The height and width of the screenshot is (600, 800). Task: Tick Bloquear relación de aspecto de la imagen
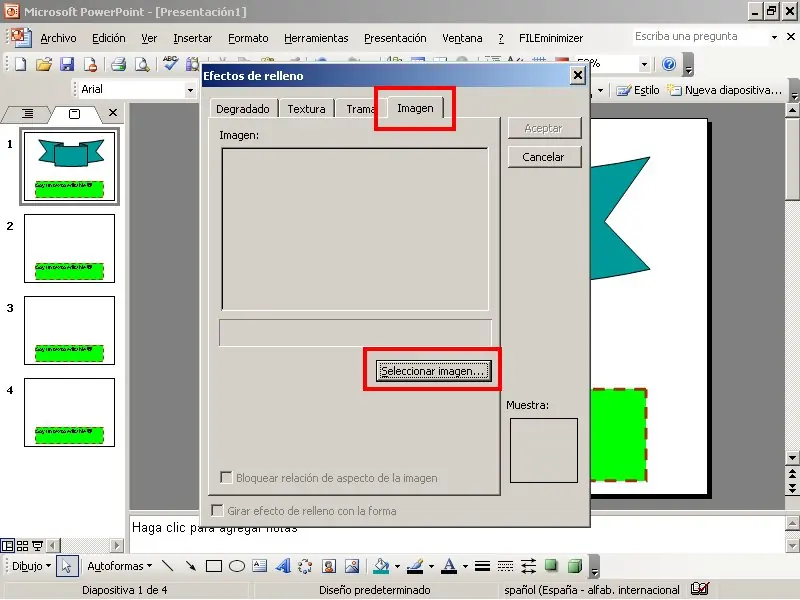click(226, 478)
